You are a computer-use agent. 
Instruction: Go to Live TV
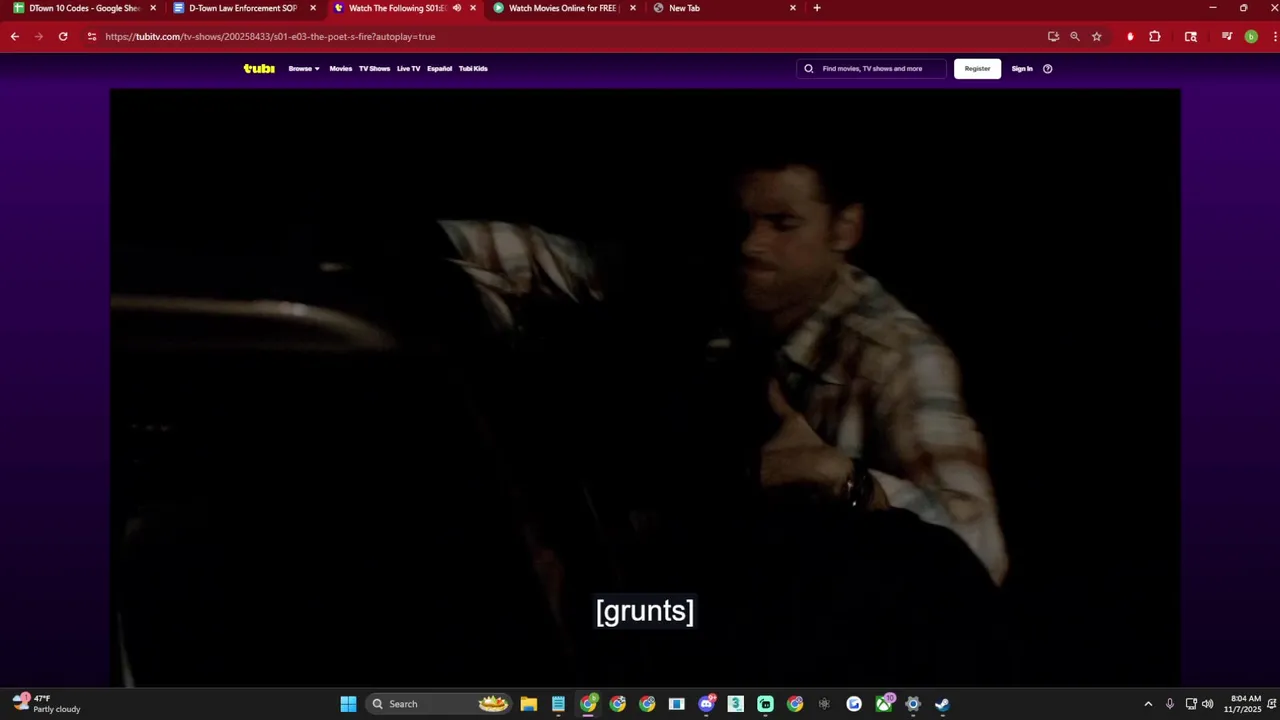[x=408, y=69]
